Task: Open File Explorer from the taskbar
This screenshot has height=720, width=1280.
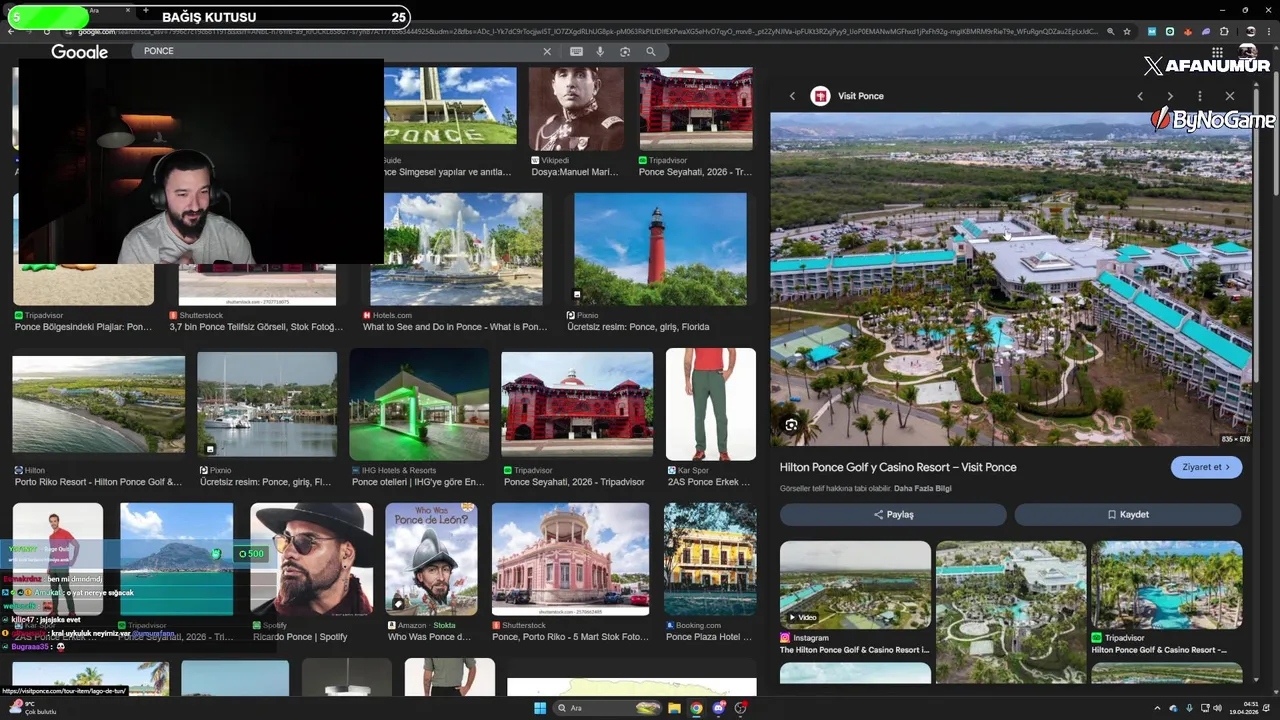Action: tap(675, 709)
